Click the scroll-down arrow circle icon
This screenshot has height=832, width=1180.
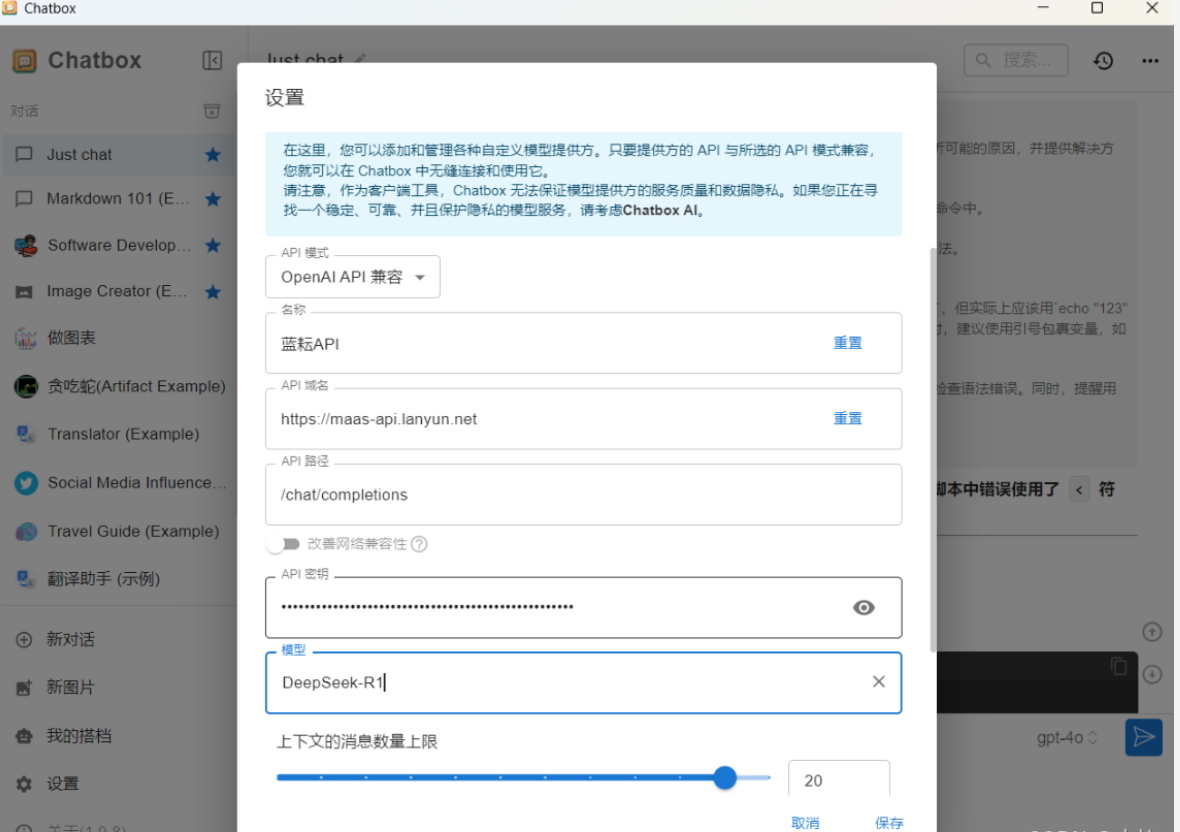(x=1151, y=674)
